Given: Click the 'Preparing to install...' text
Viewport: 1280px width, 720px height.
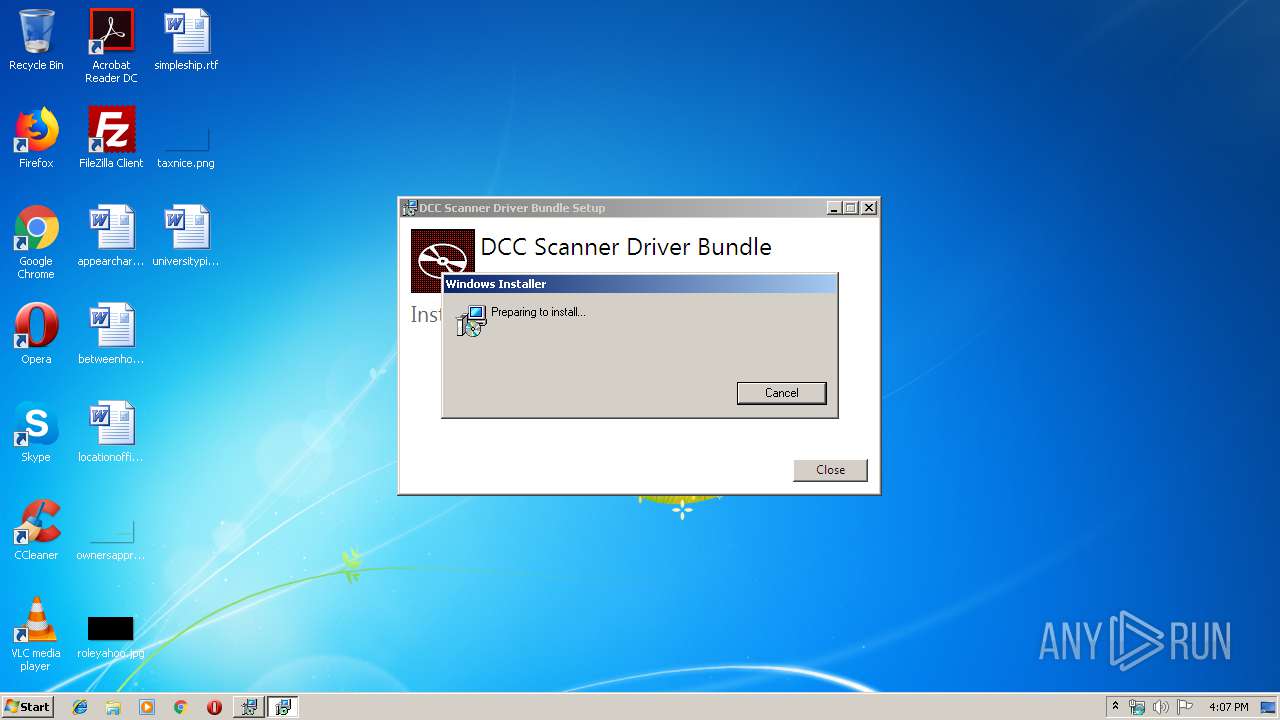Looking at the screenshot, I should click(538, 312).
